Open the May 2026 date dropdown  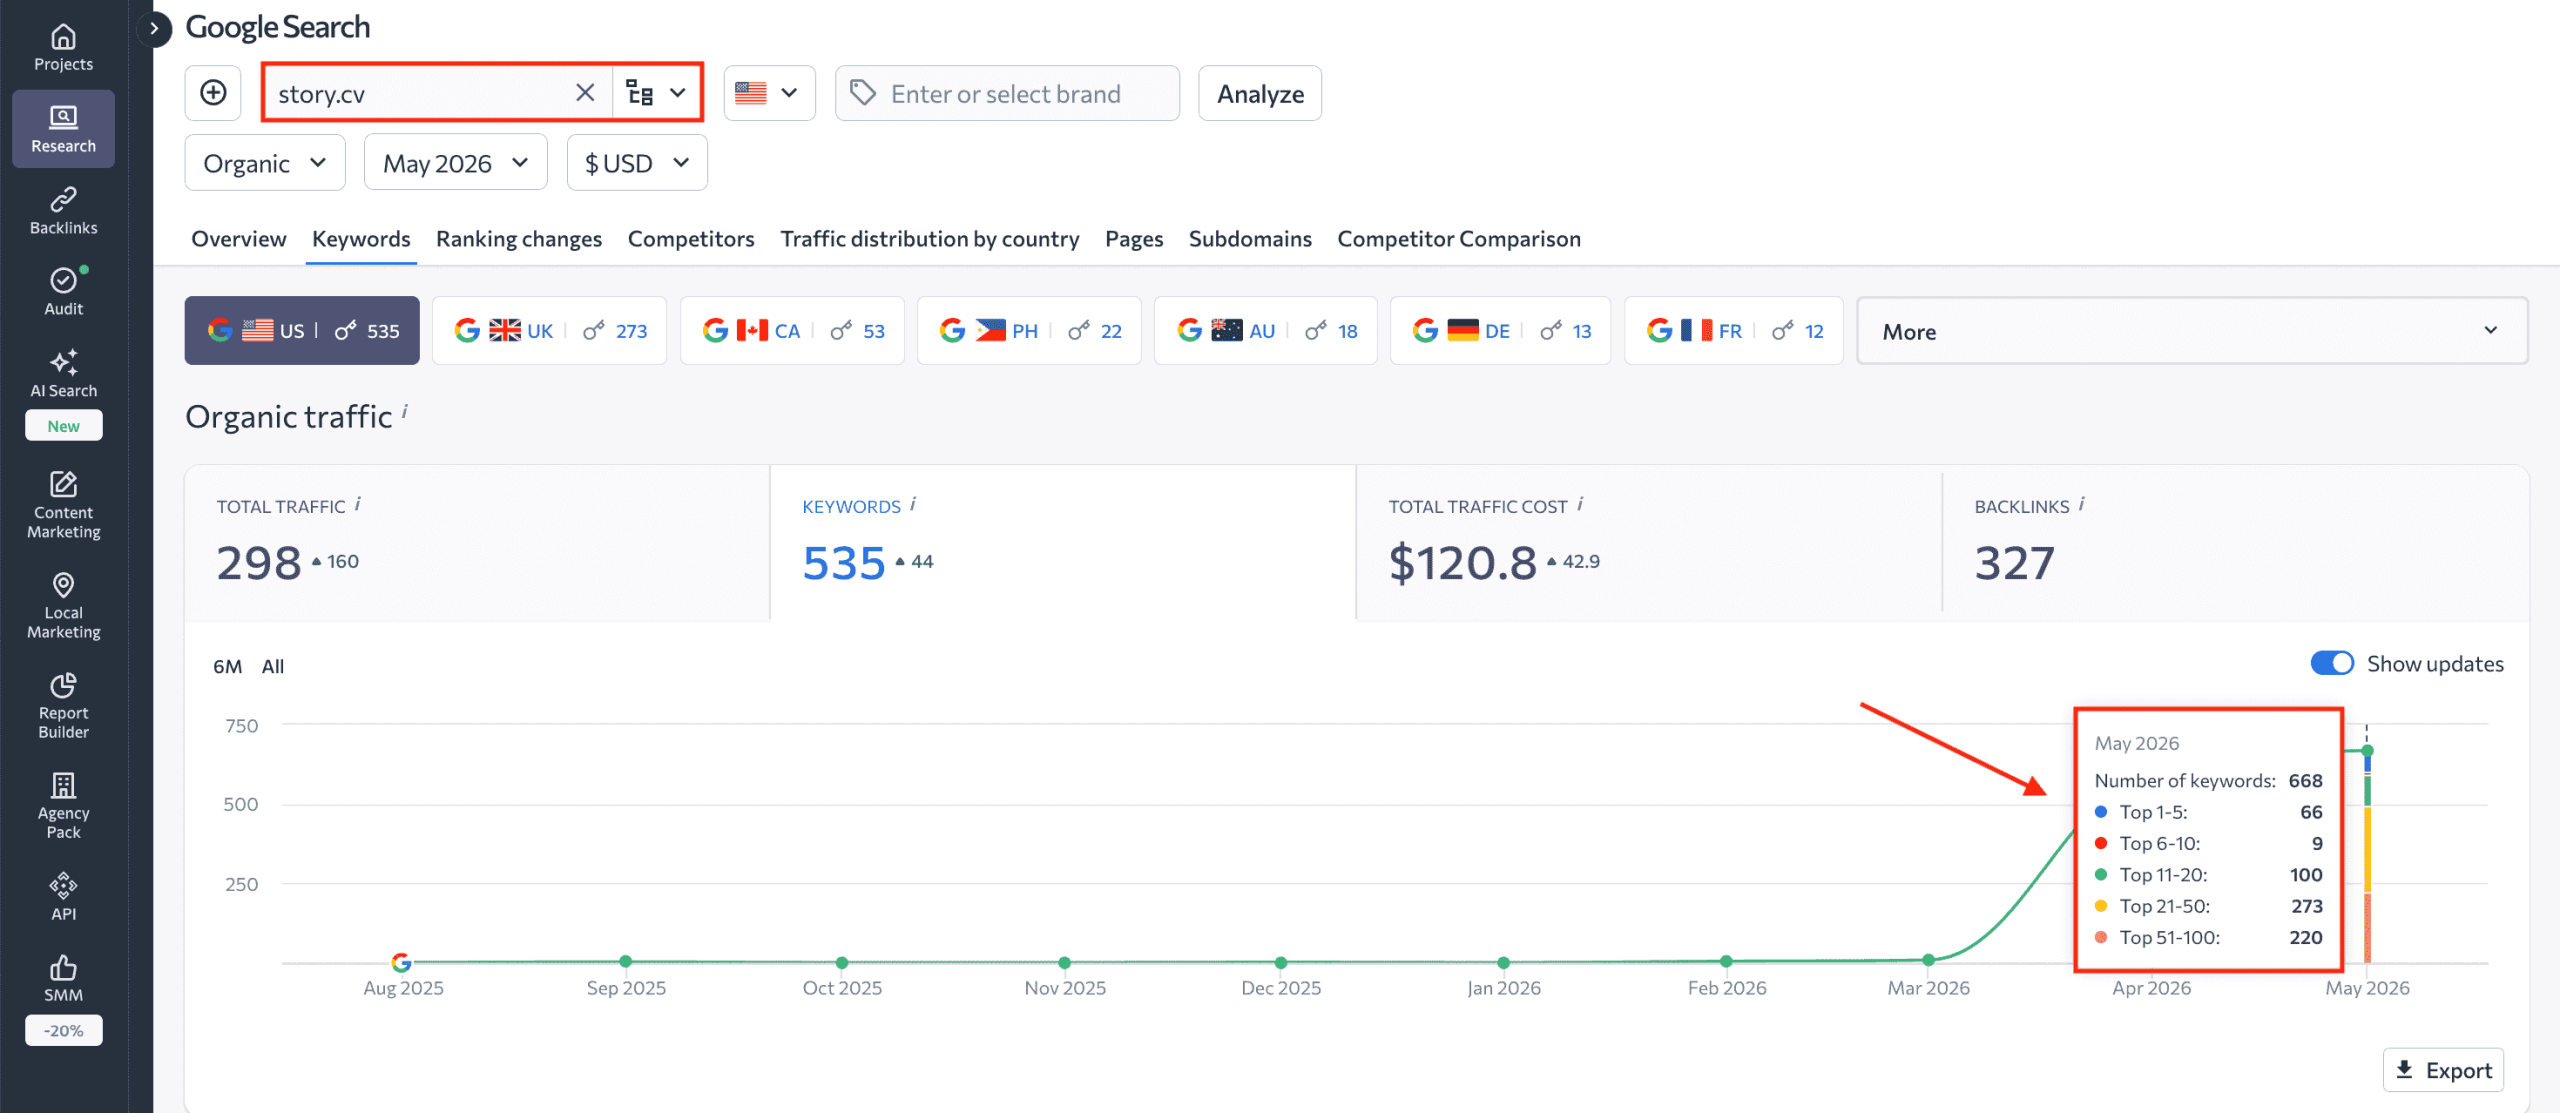coord(455,163)
